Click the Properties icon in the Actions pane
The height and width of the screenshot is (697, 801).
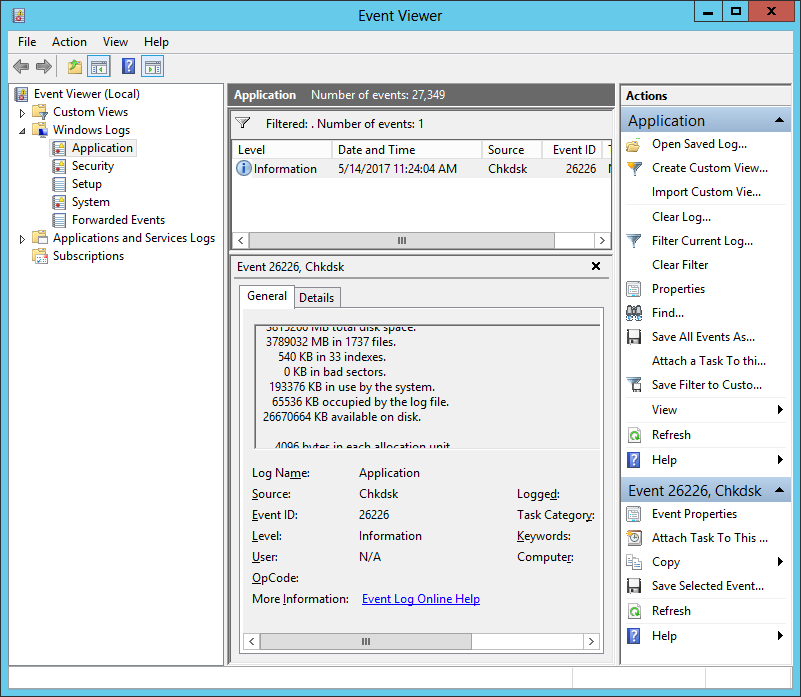point(634,289)
